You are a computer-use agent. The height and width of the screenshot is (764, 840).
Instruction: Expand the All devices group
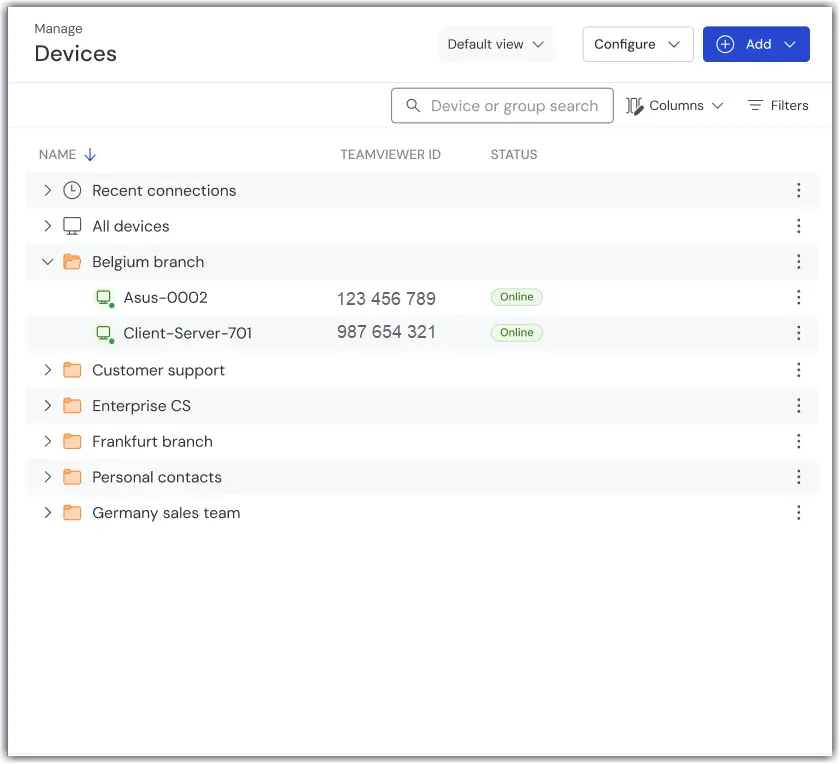point(48,226)
